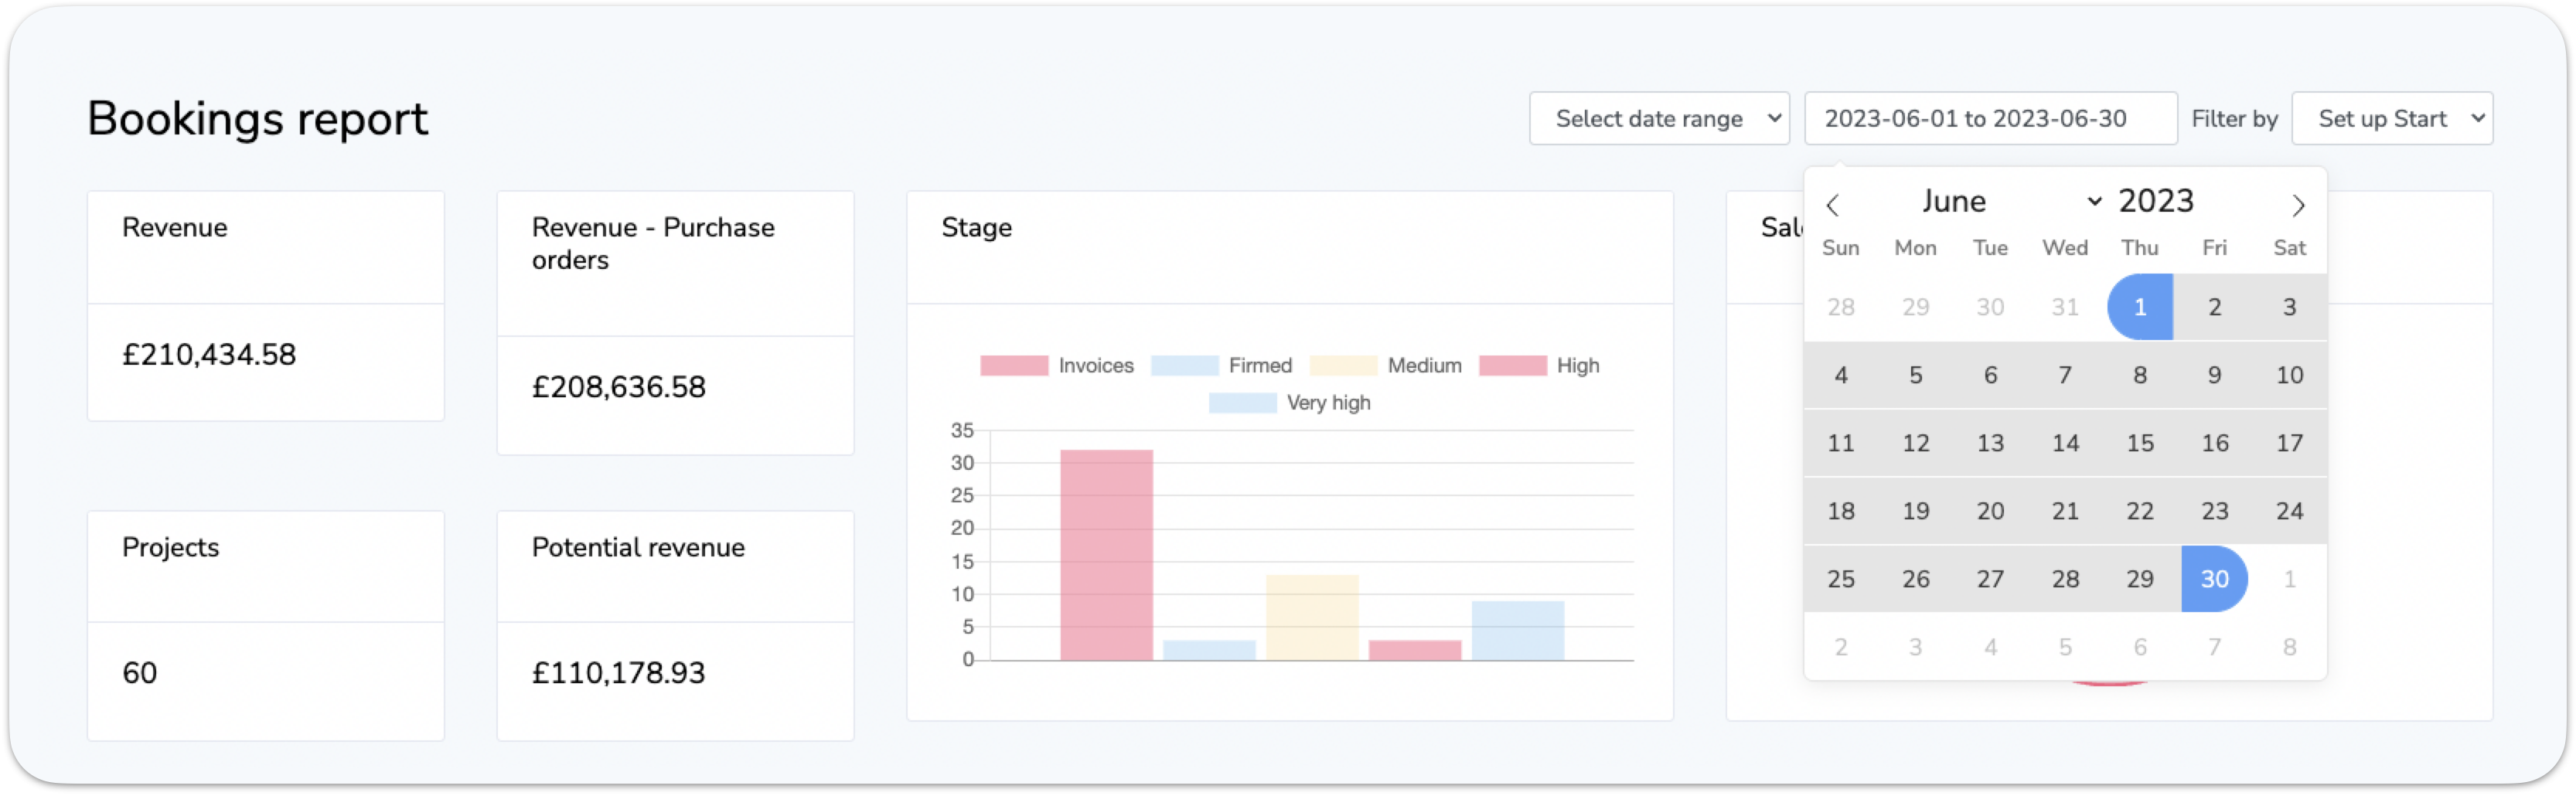Click the Very high bar in chart
Viewport: 2576px width, 796px height.
coord(1517,630)
